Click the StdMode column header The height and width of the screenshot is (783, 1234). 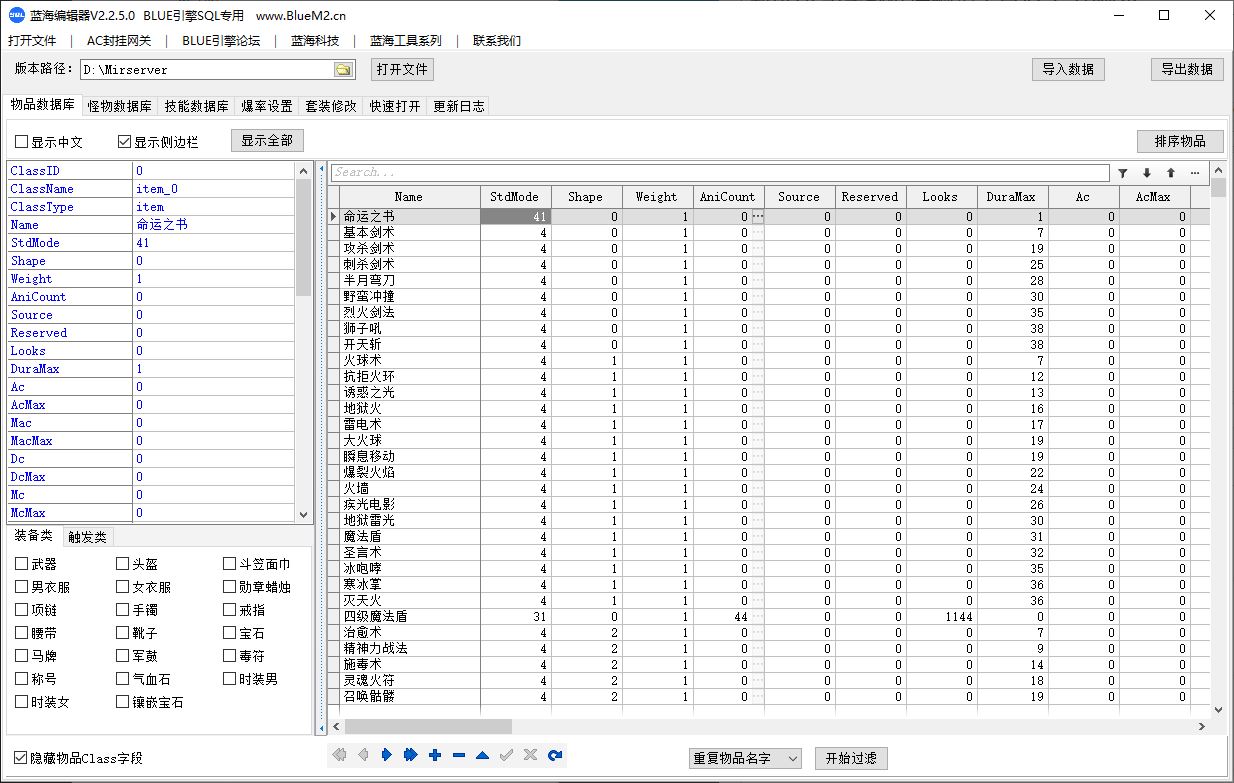point(516,197)
